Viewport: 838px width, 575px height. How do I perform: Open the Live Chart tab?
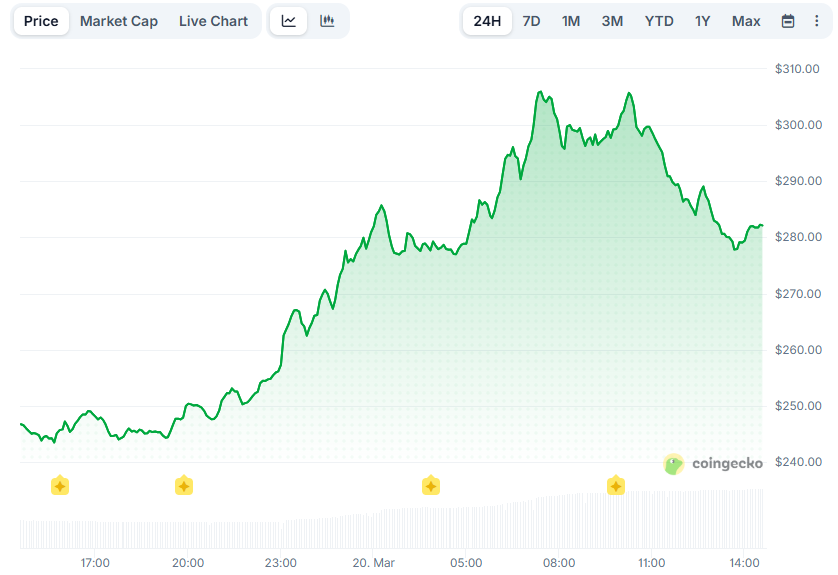tap(214, 21)
